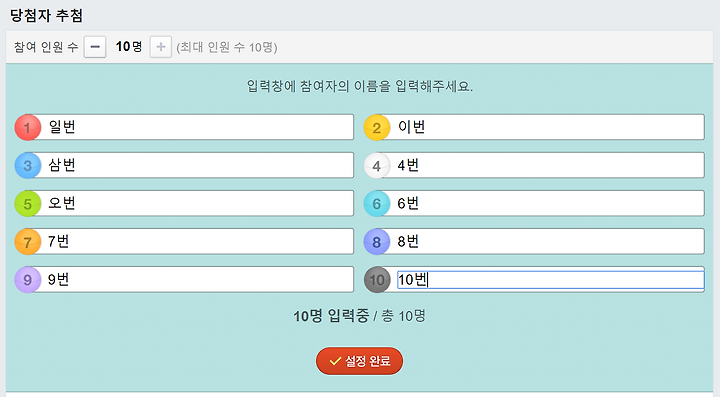Click the yellow number 2 ball icon

377,127
